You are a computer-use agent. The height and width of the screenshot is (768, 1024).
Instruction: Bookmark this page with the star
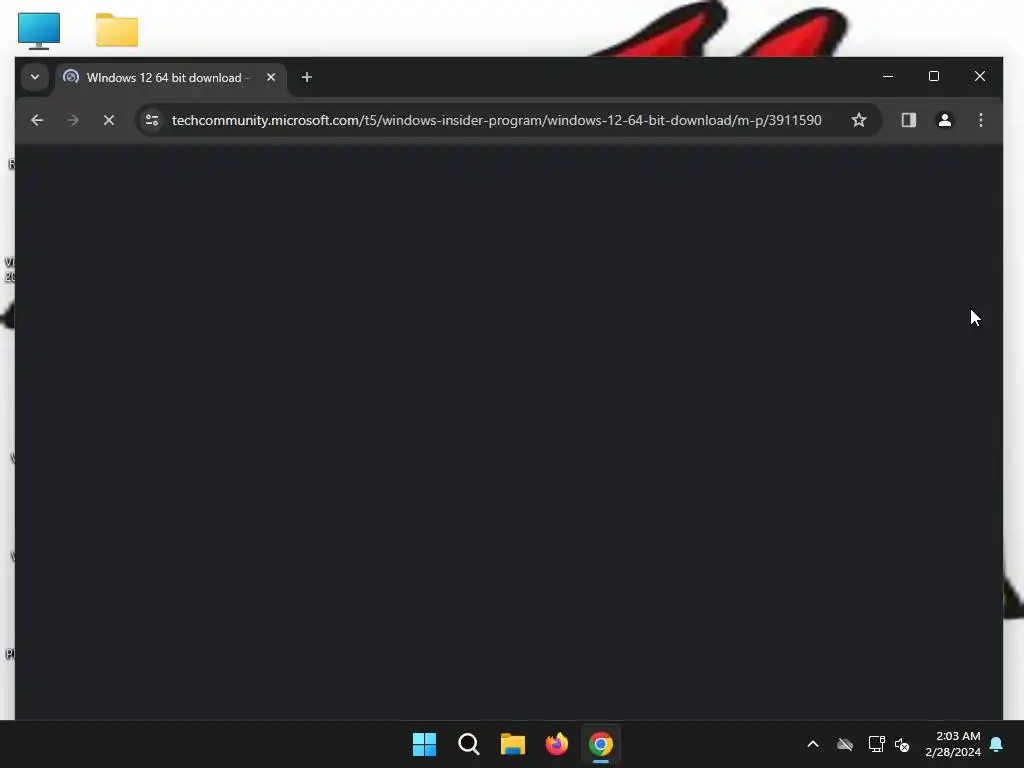859,120
